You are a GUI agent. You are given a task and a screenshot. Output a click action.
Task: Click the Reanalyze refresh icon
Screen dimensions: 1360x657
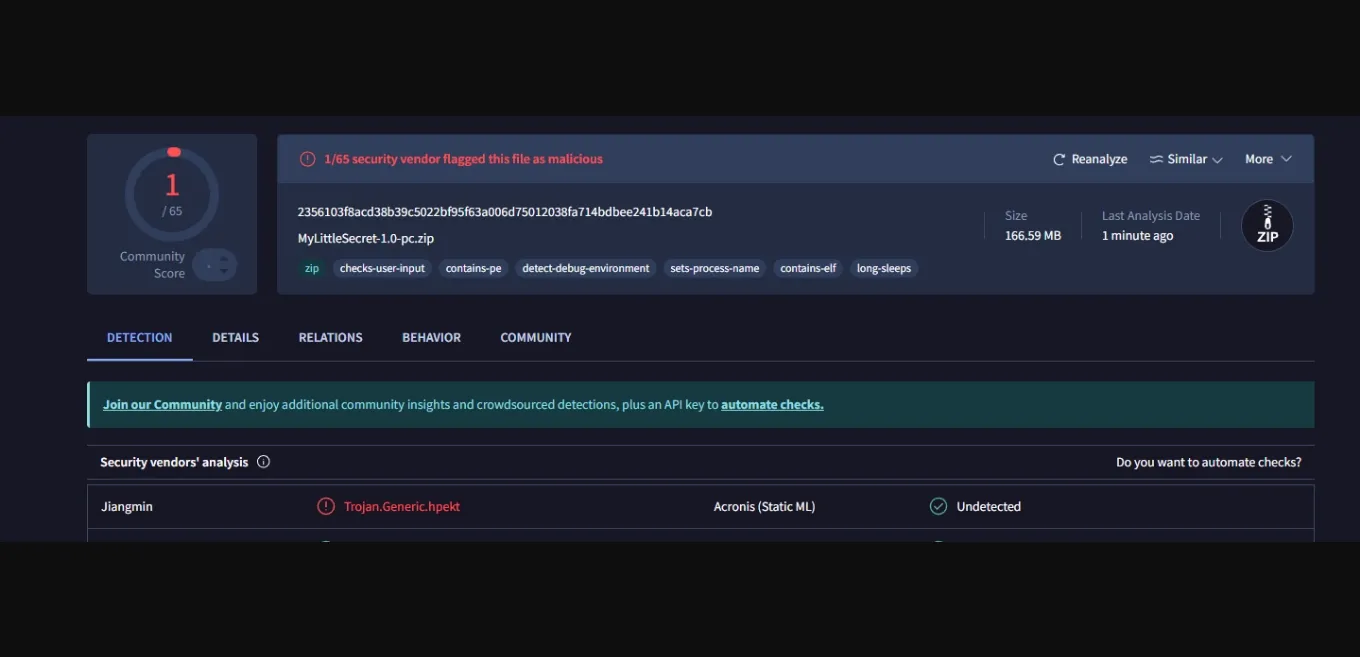(1059, 160)
